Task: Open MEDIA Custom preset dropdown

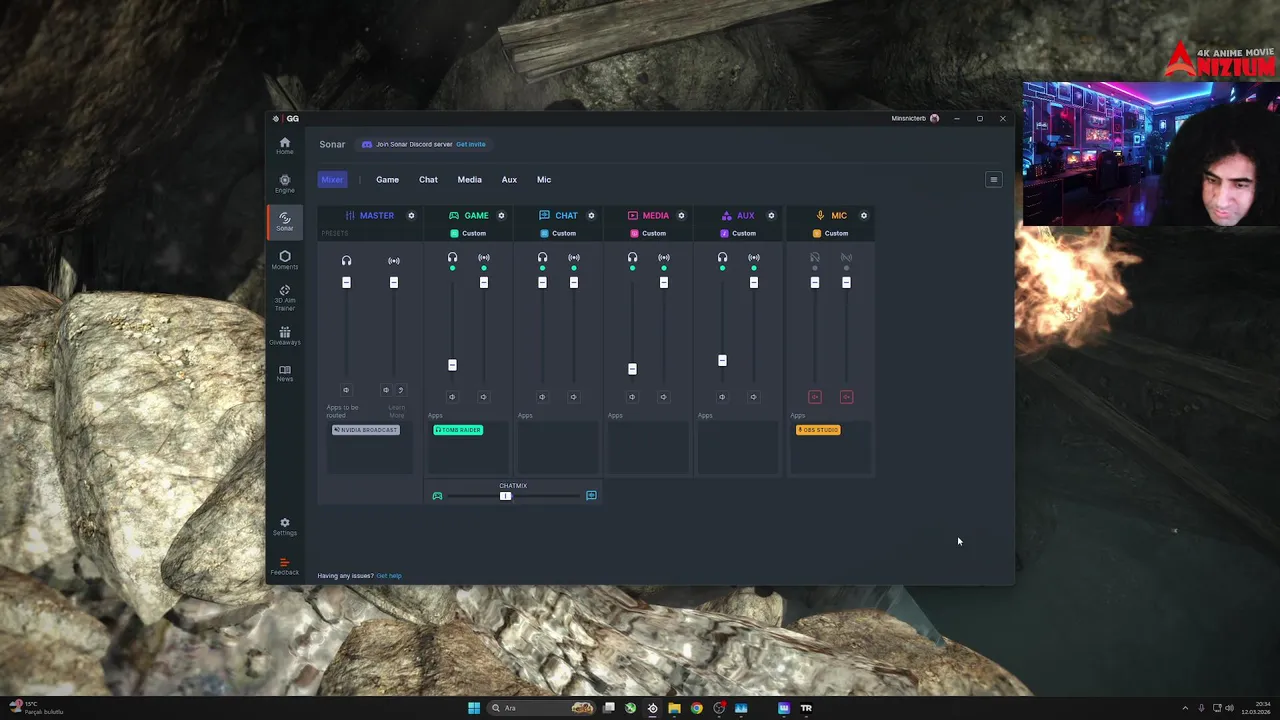Action: point(648,233)
